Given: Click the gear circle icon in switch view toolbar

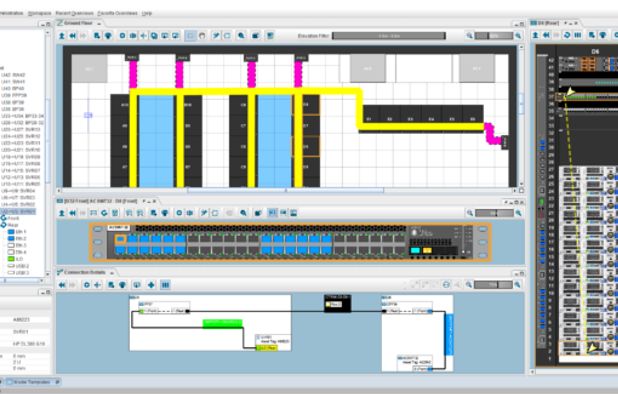Looking at the screenshot, I should [x=179, y=213].
